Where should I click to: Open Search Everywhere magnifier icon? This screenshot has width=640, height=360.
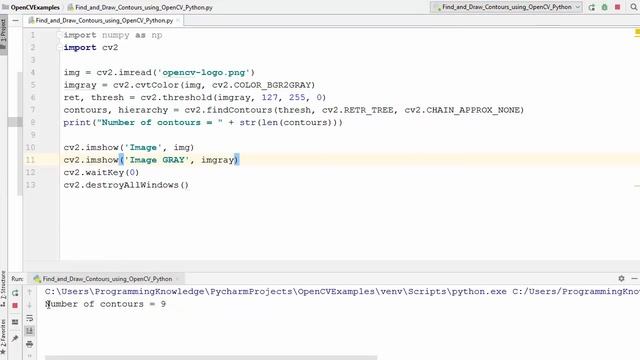click(633, 7)
